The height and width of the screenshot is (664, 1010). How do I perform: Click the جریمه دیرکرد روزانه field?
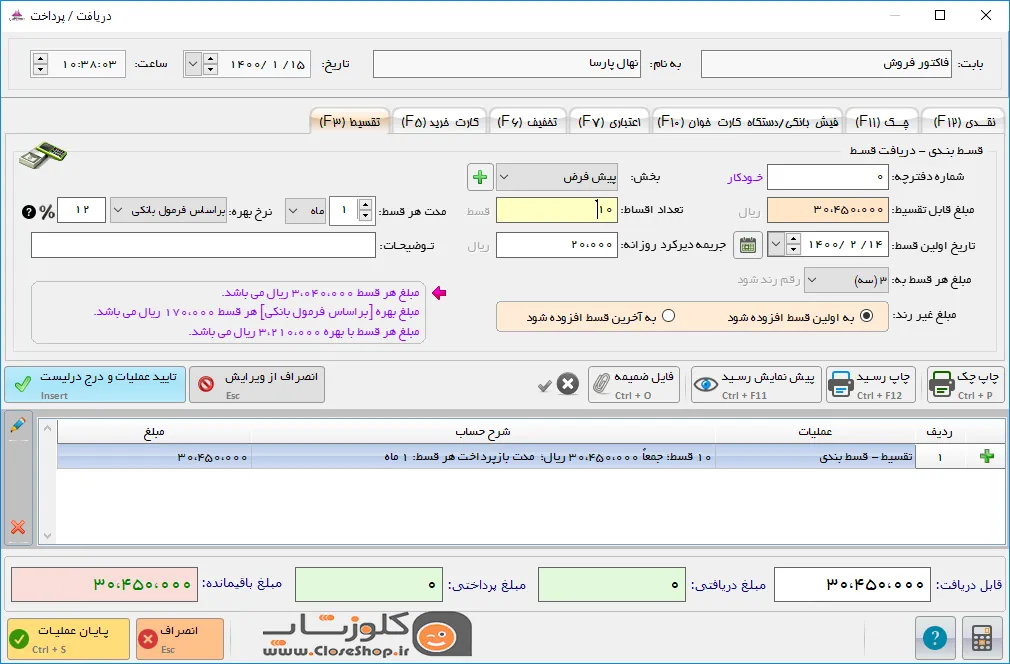(557, 245)
